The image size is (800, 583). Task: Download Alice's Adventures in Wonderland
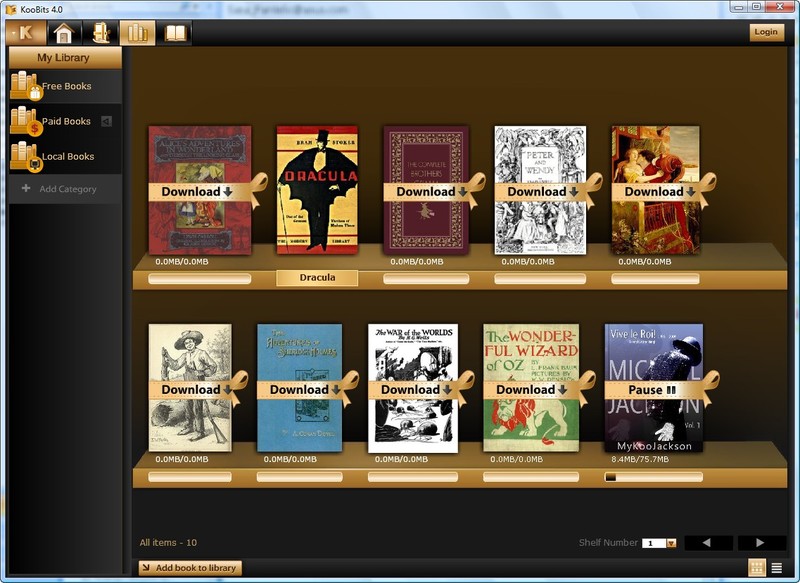point(196,192)
